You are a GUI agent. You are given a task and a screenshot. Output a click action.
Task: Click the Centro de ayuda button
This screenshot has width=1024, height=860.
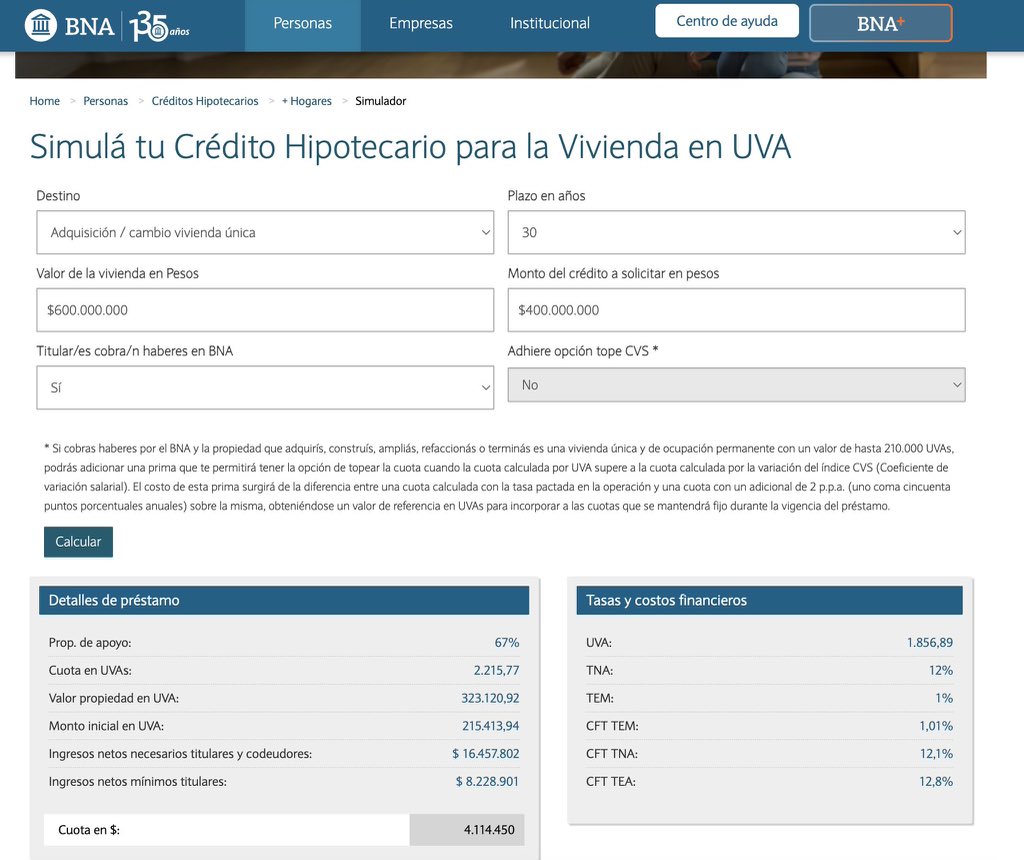tap(727, 21)
